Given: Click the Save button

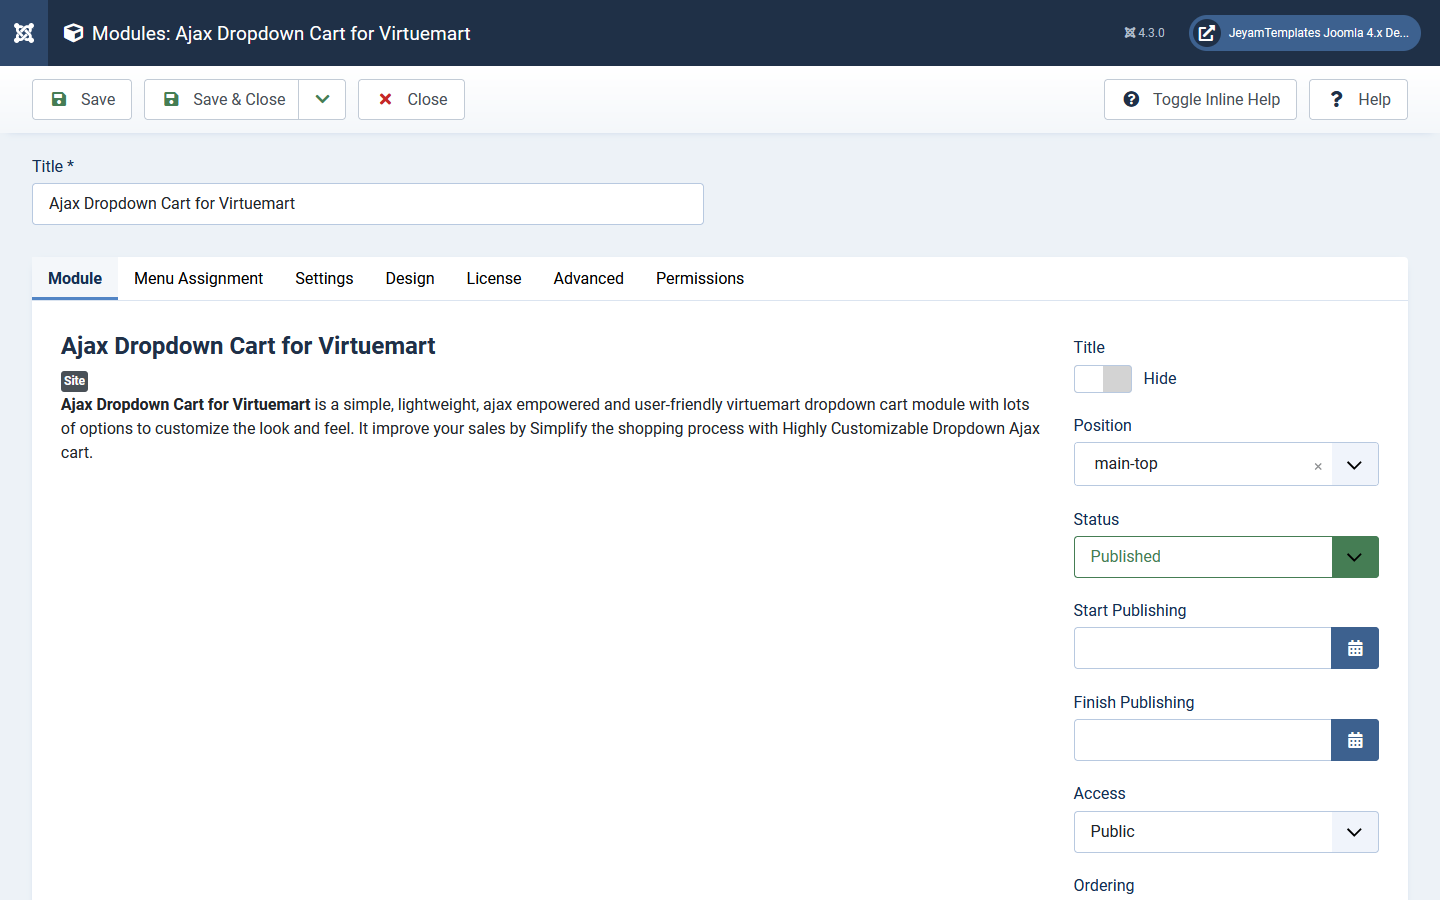Looking at the screenshot, I should click(82, 99).
